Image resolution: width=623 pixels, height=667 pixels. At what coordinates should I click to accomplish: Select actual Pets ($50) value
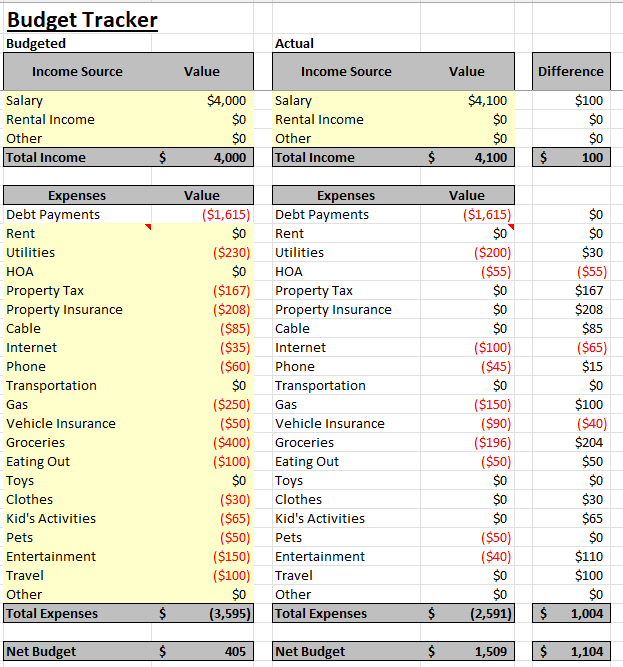coord(496,538)
